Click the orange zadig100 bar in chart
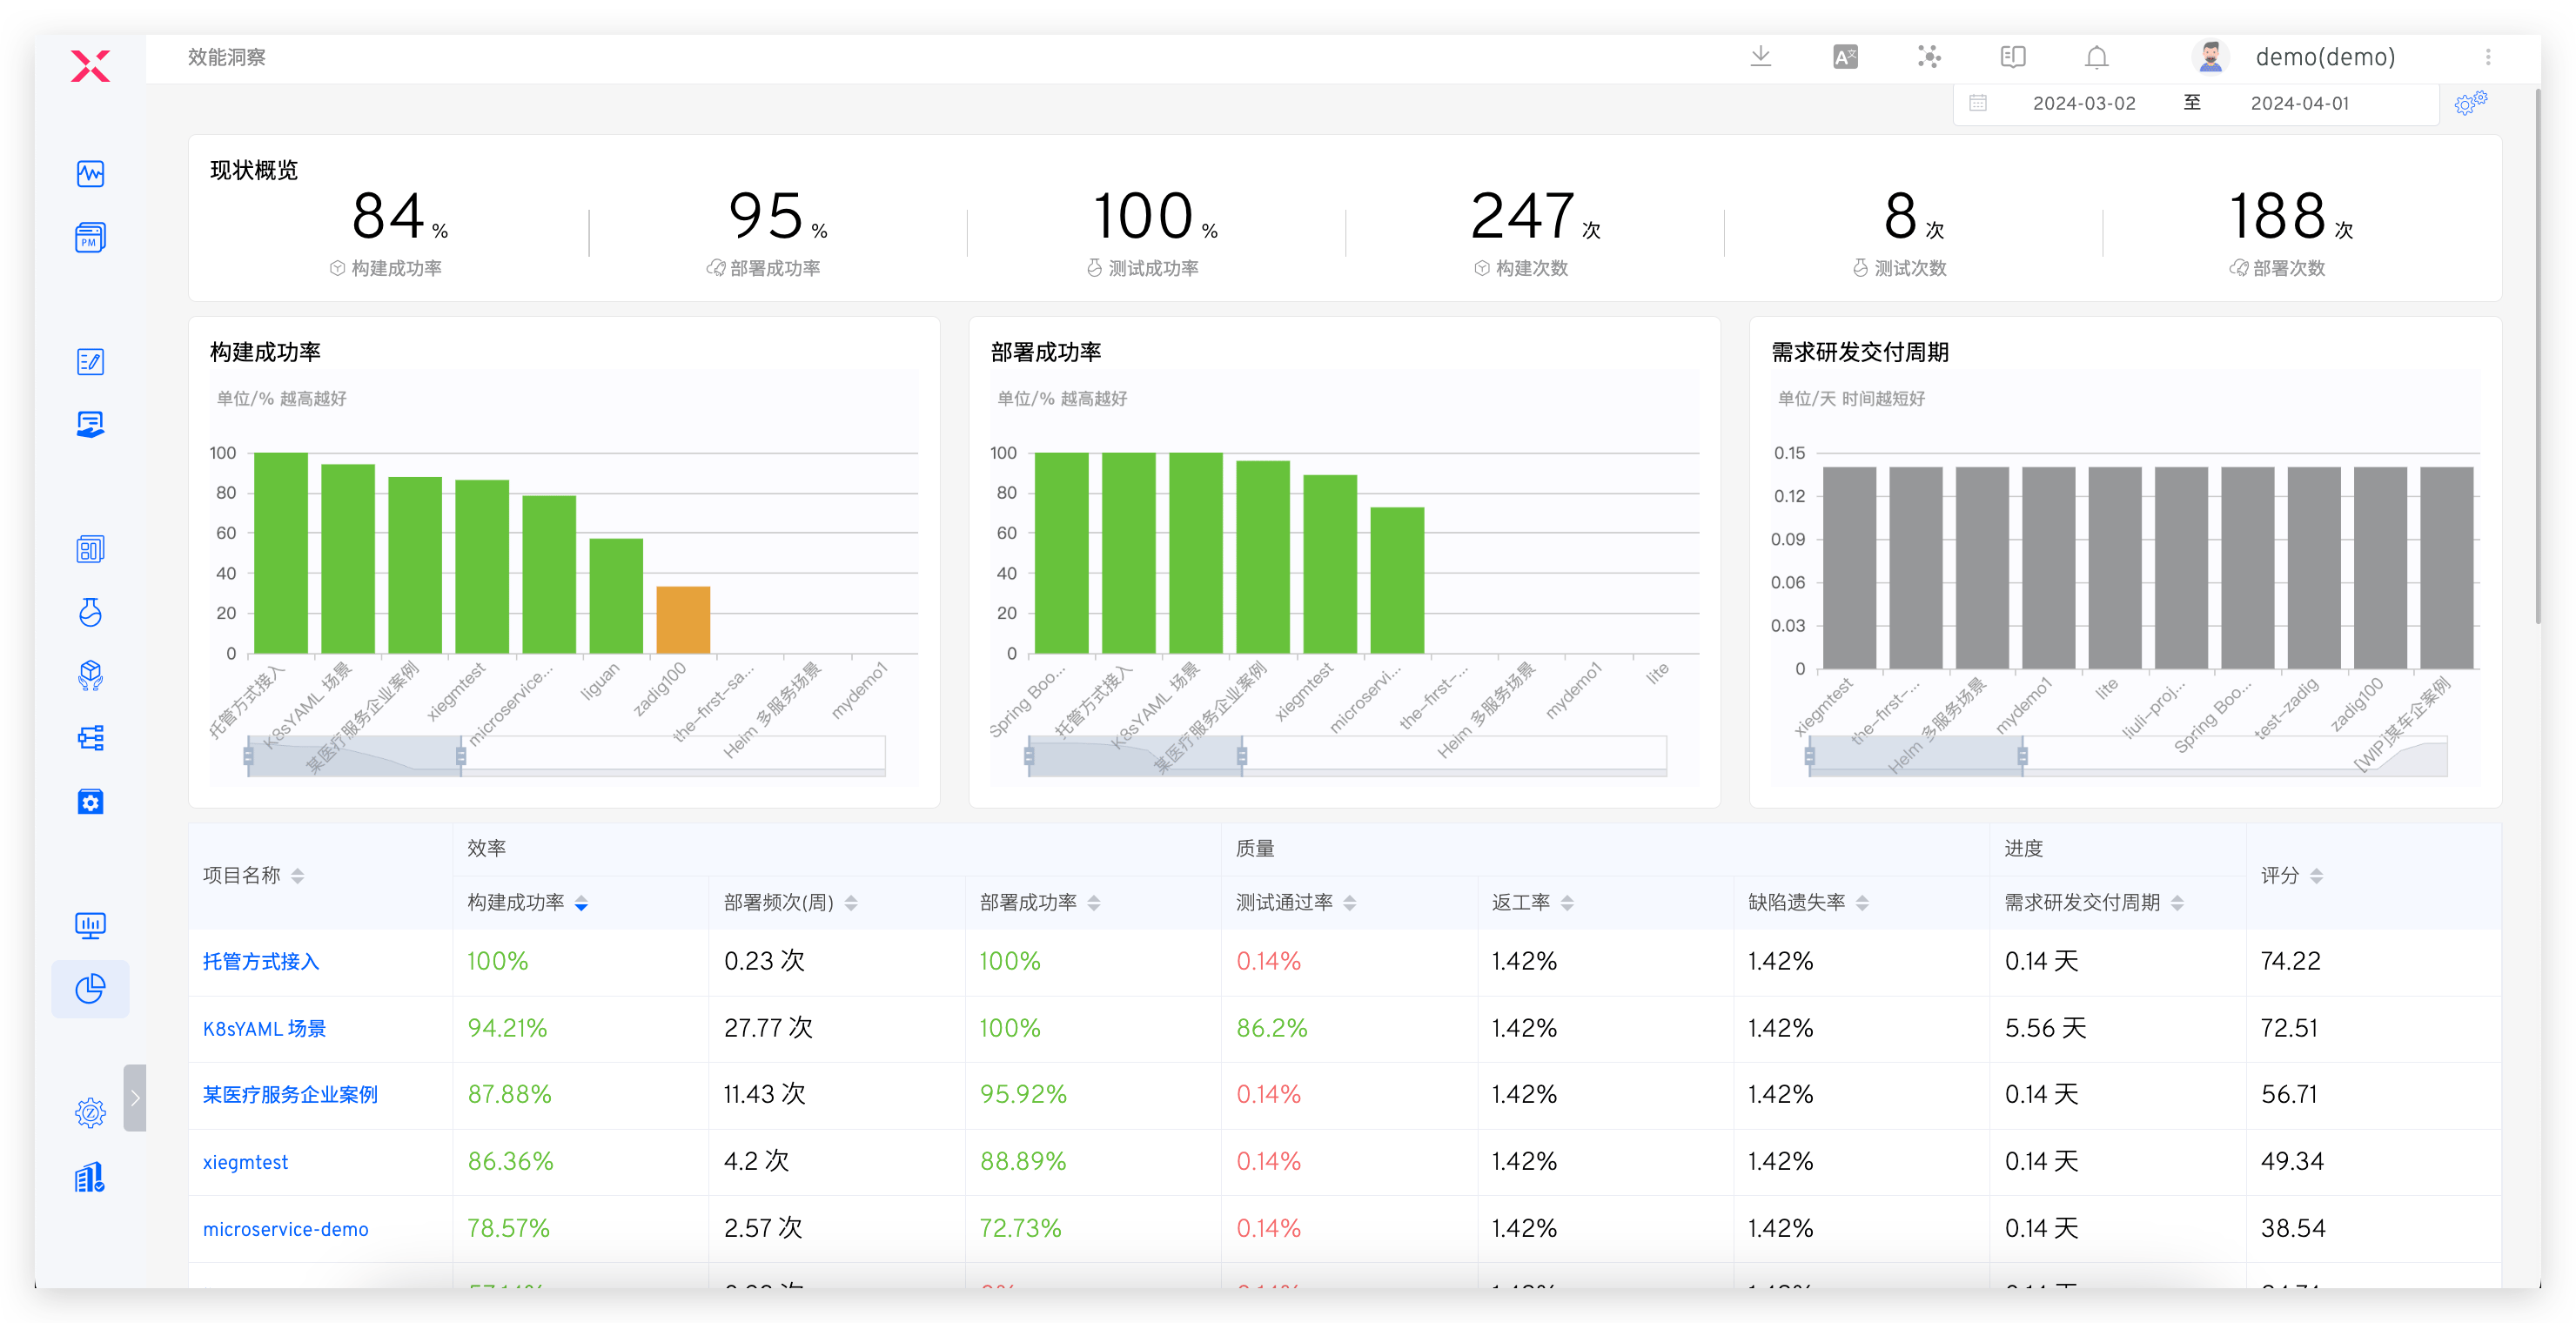The image size is (2576, 1323). click(683, 620)
